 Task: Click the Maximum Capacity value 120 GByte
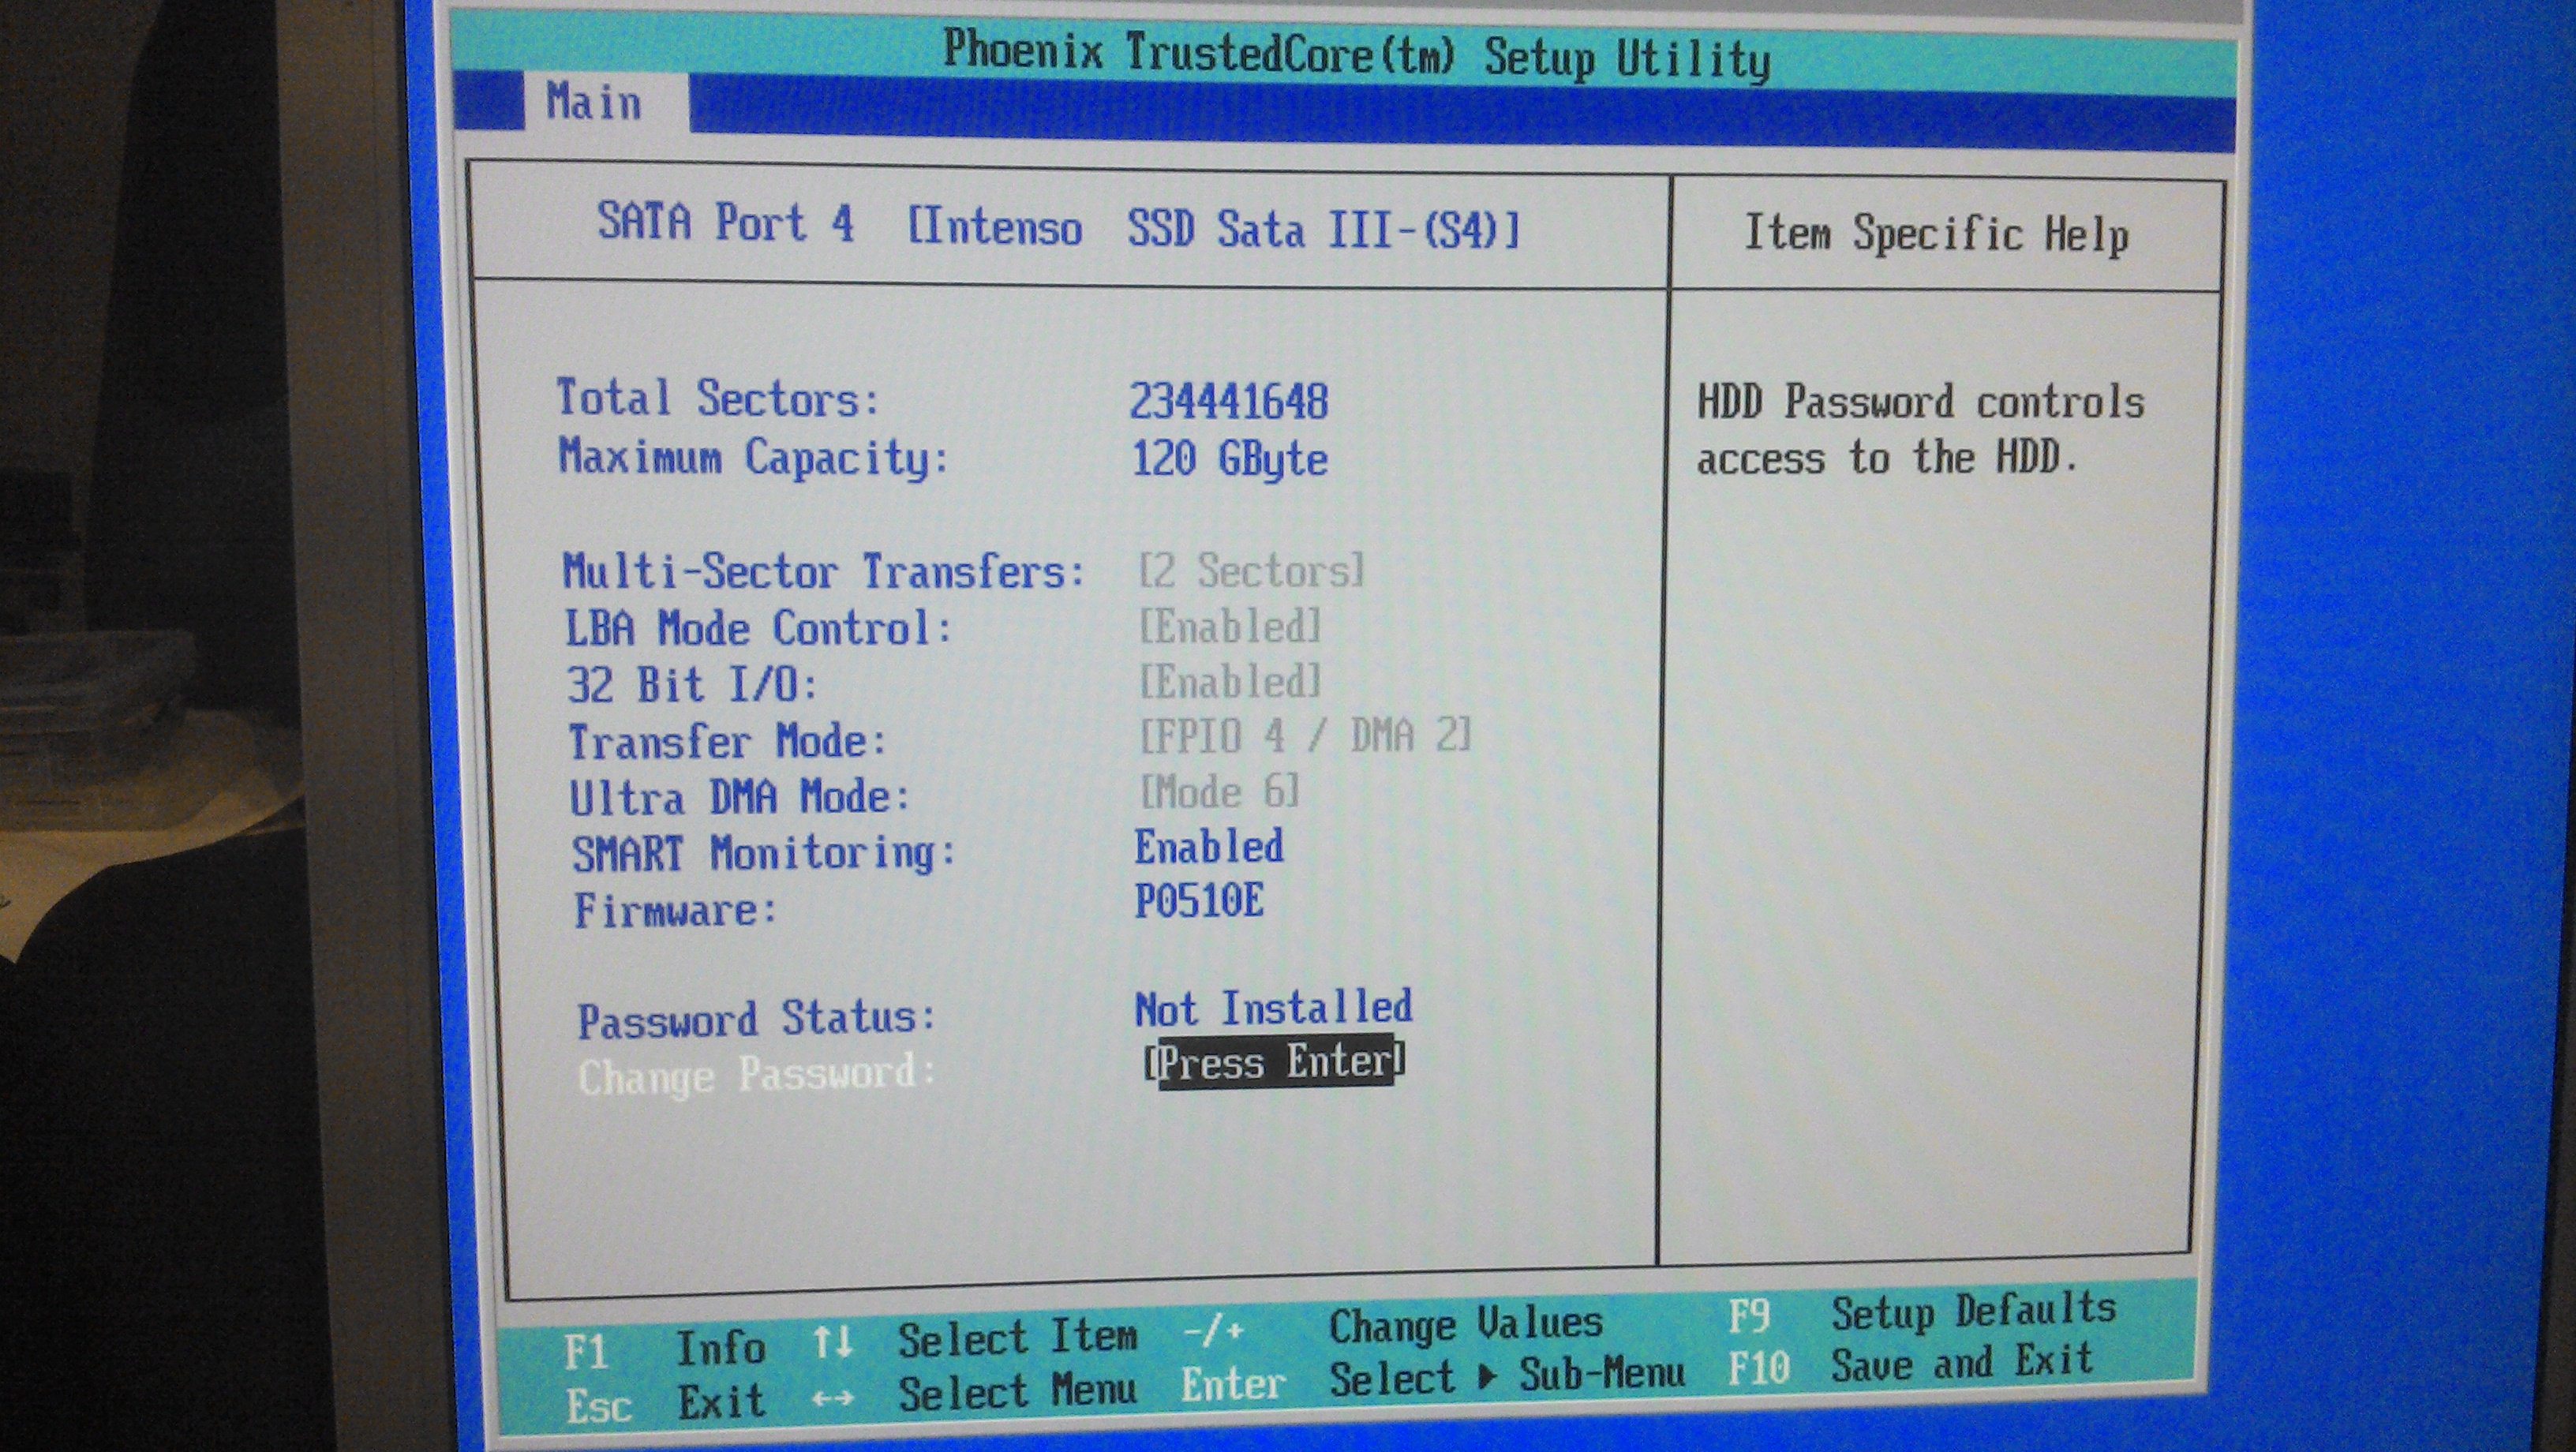(x=1230, y=460)
